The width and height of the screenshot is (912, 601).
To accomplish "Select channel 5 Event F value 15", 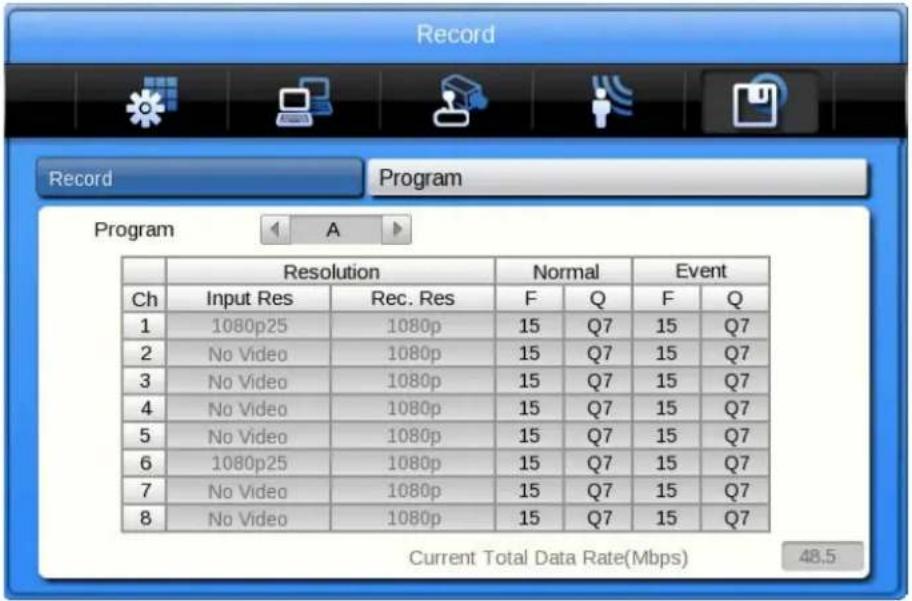I will tap(667, 435).
